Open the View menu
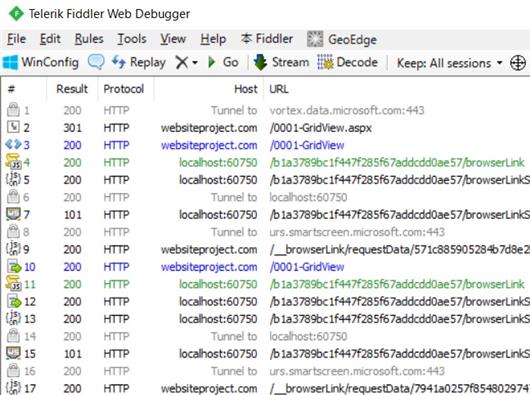 [x=173, y=39]
